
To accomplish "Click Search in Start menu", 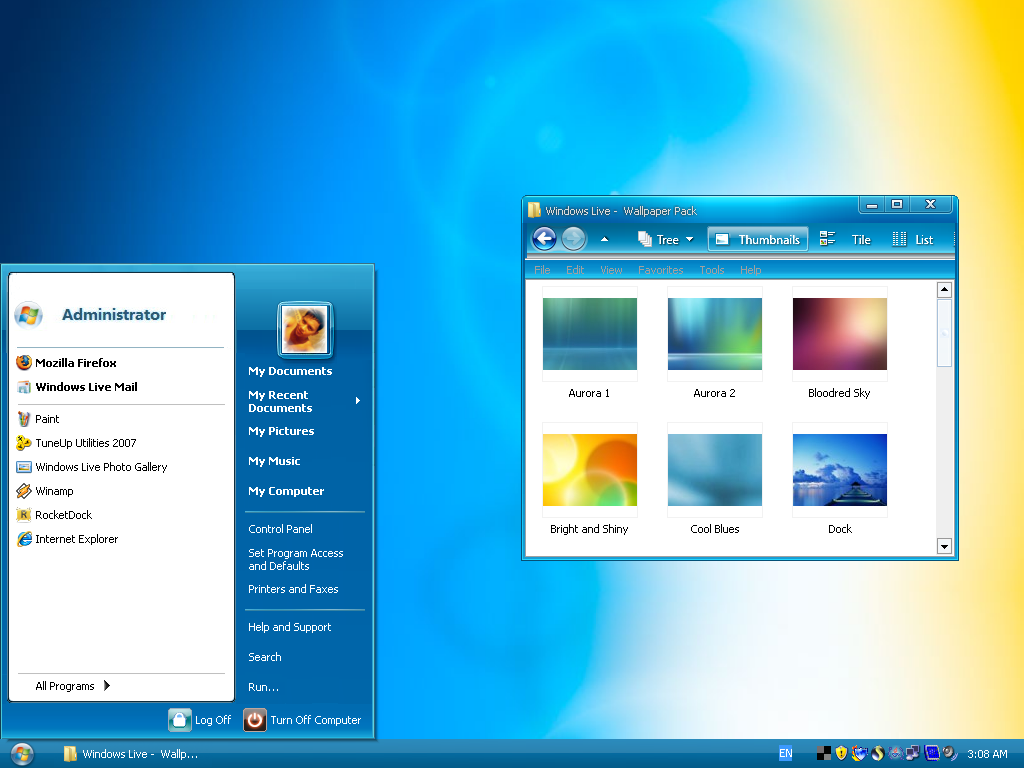I will (264, 657).
